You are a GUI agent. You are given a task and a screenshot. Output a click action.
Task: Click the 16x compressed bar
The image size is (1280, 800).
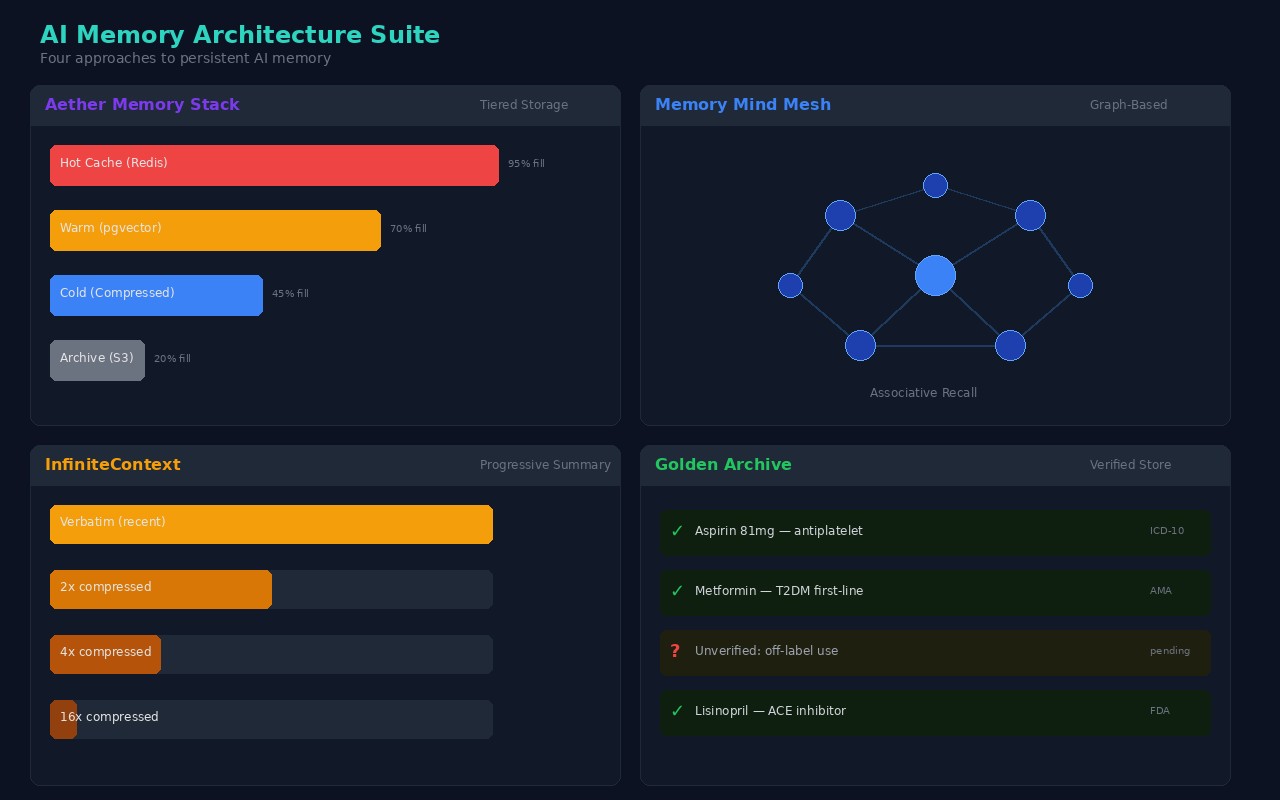(x=63, y=719)
